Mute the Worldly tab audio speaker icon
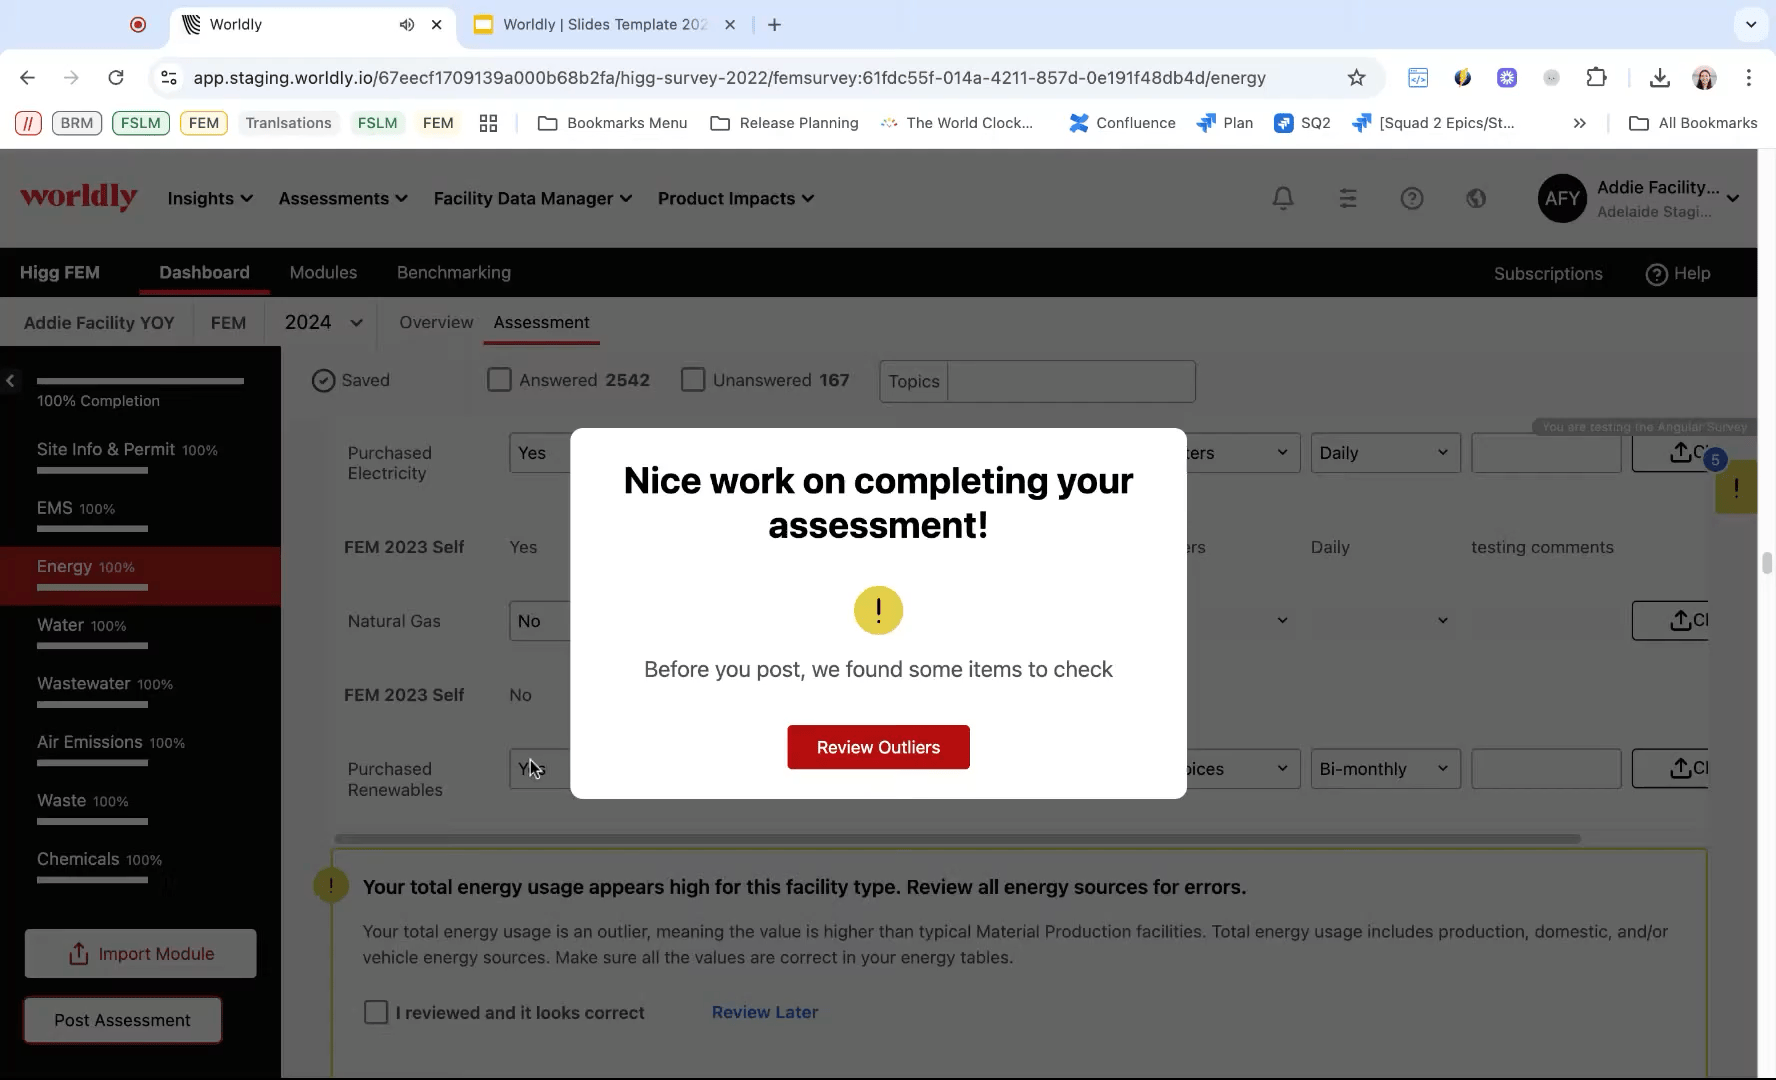The height and width of the screenshot is (1080, 1776). [406, 25]
